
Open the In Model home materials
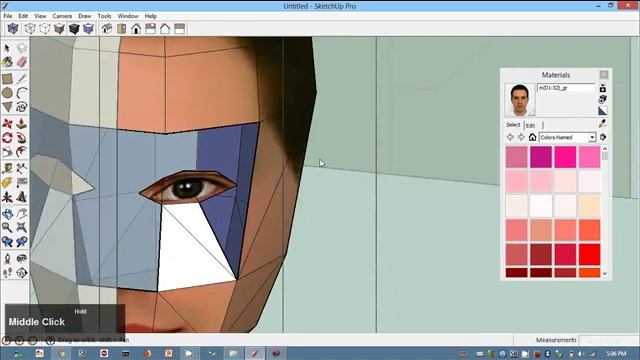(x=532, y=137)
